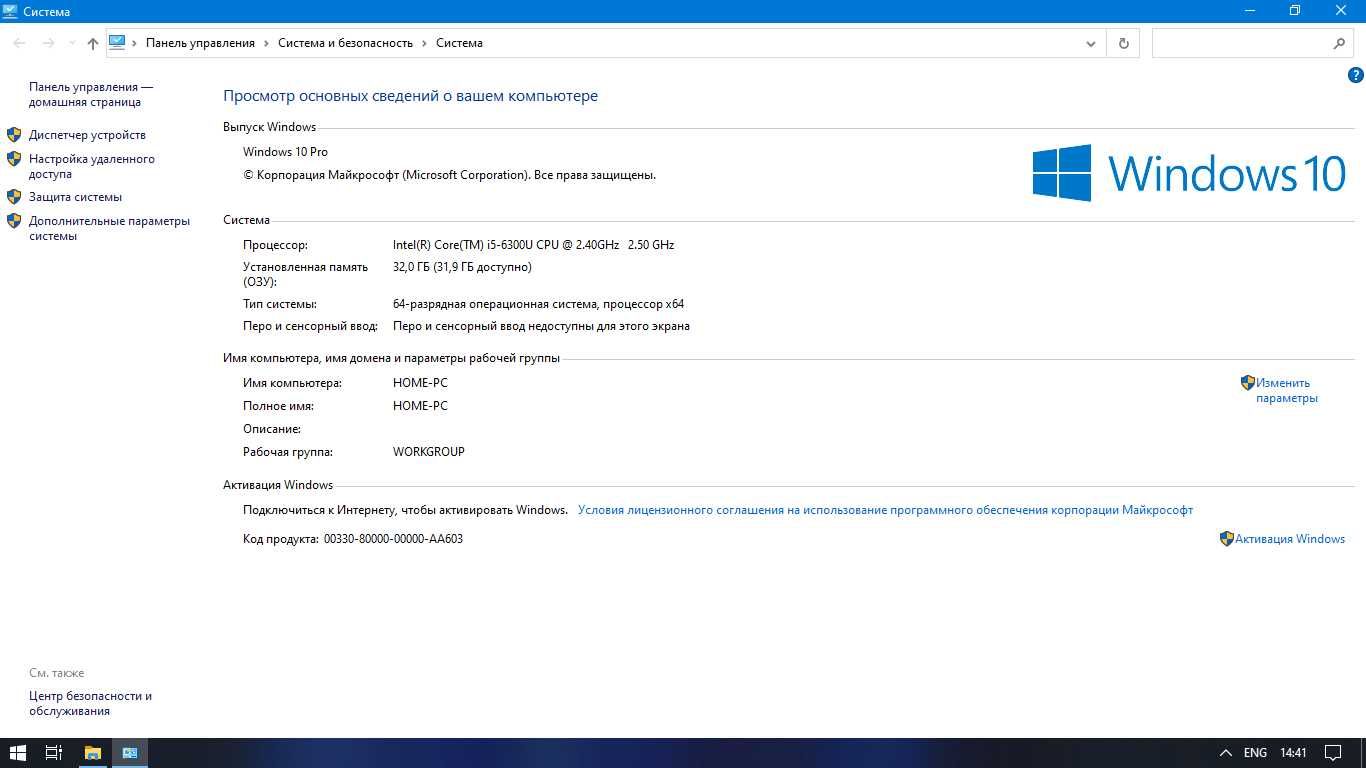Screen dimensions: 1366x768
Task: Show hidden tray icons chevron
Action: [x=1225, y=753]
